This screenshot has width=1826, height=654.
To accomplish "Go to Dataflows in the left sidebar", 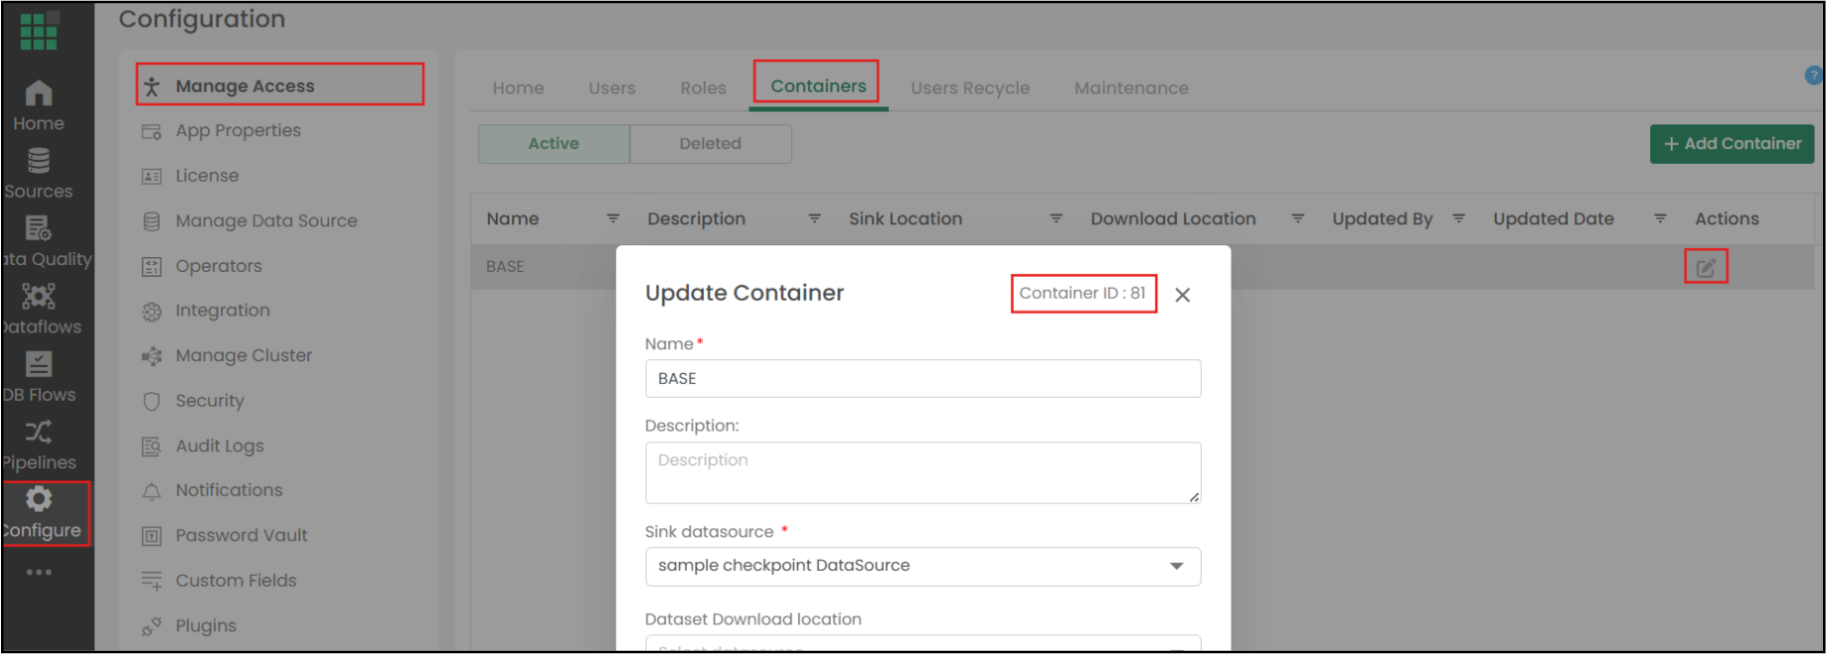I will [39, 308].
